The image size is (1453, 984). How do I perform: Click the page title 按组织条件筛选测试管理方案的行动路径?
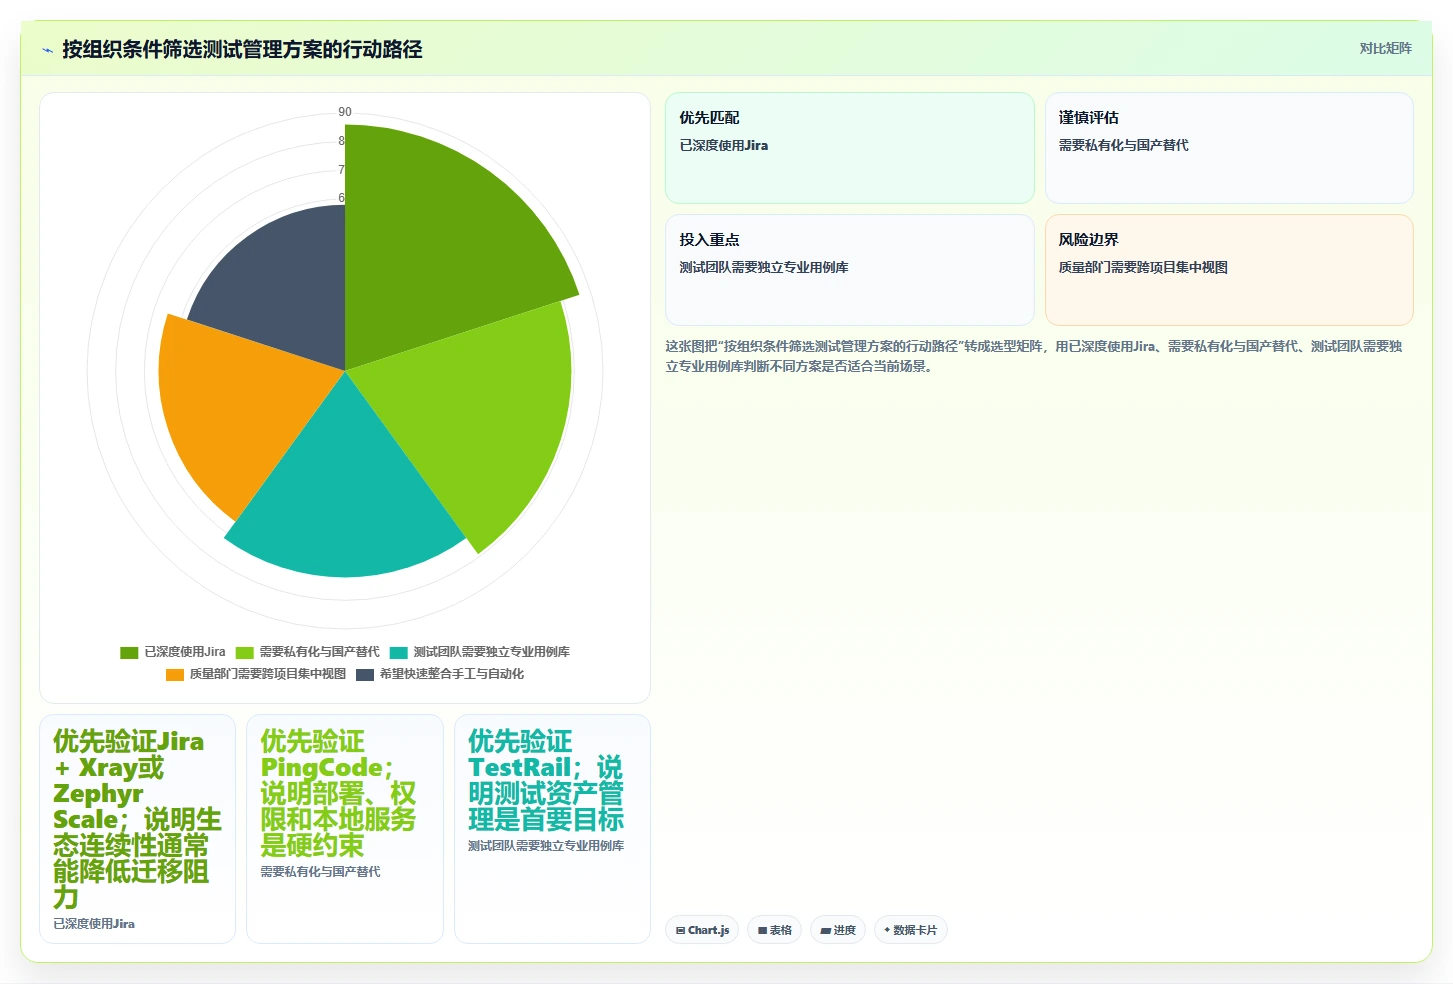[x=242, y=49]
